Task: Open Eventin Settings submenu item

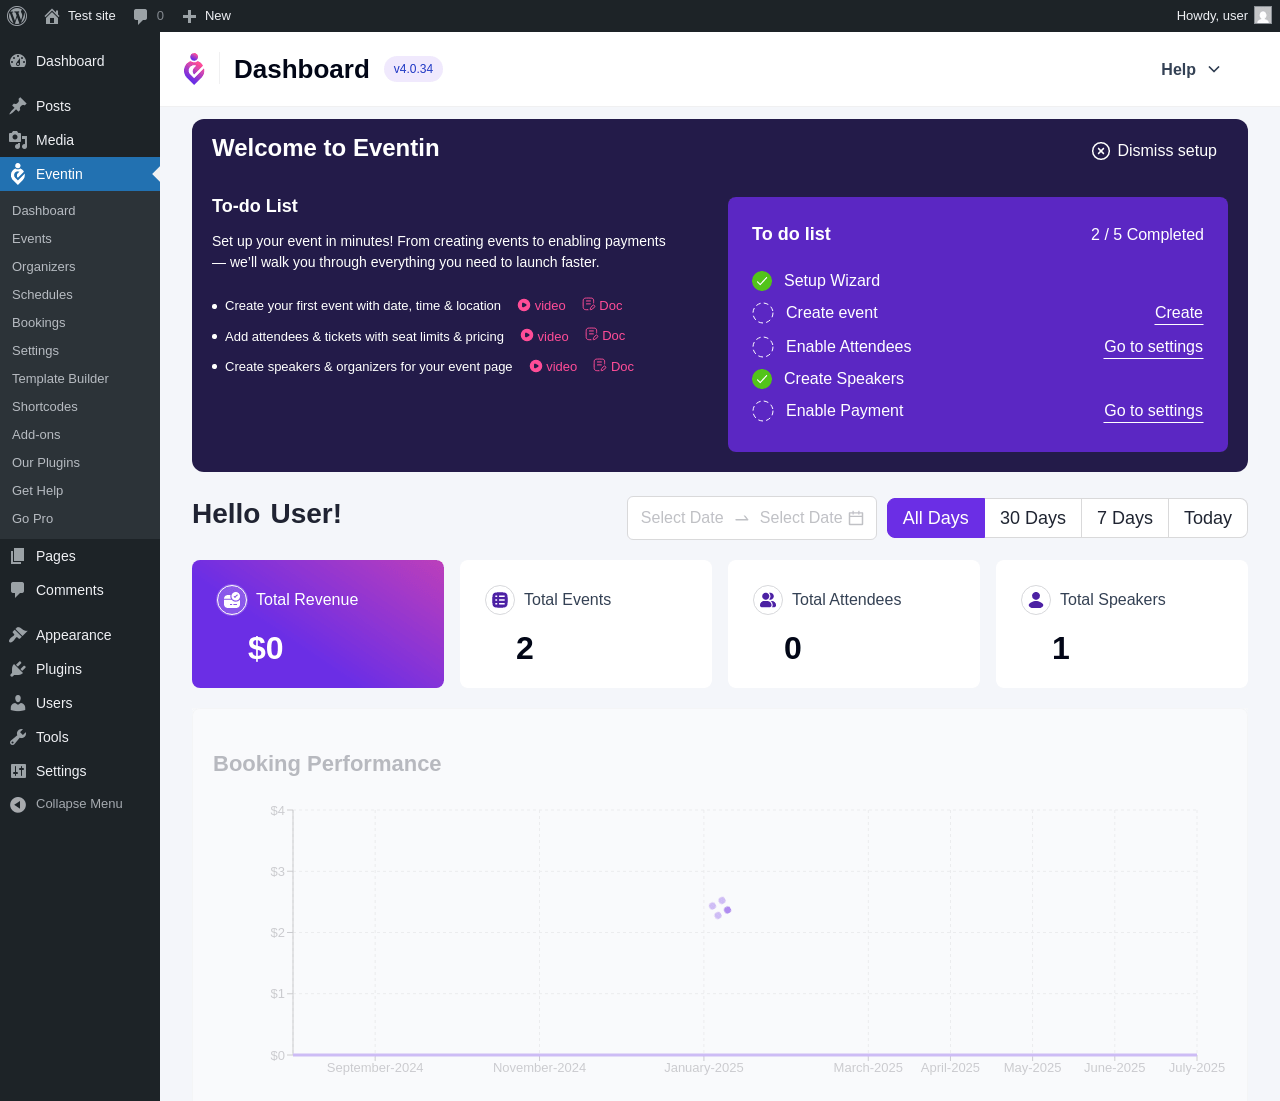Action: pyautogui.click(x=36, y=351)
